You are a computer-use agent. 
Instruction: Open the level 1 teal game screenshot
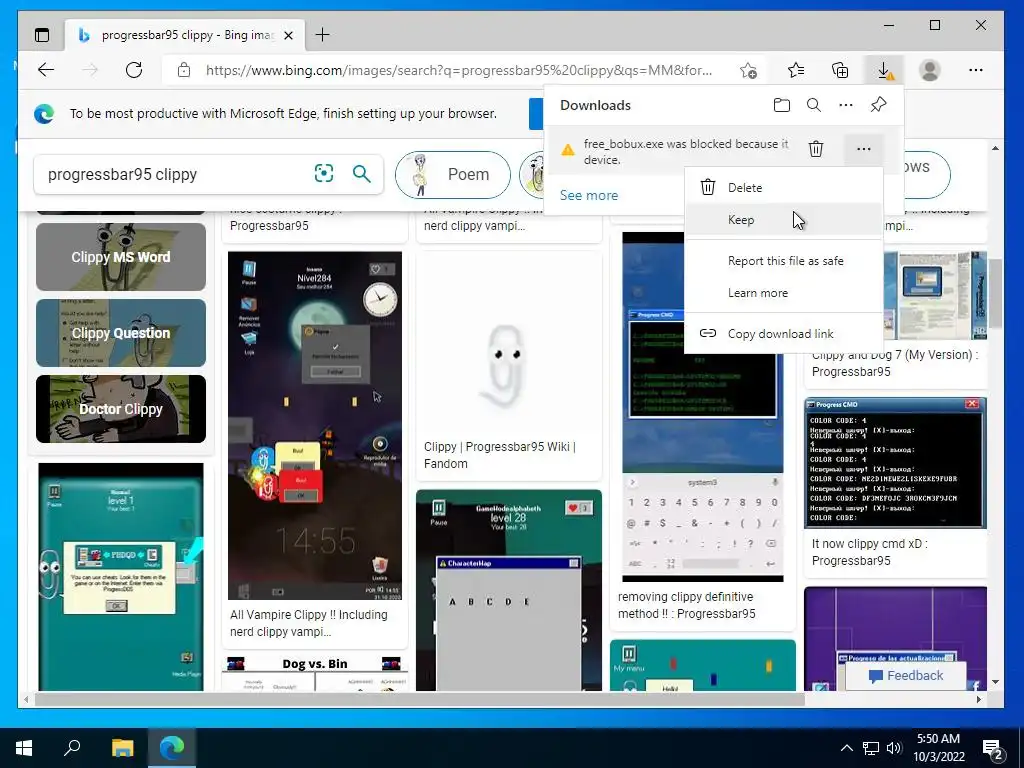point(121,577)
